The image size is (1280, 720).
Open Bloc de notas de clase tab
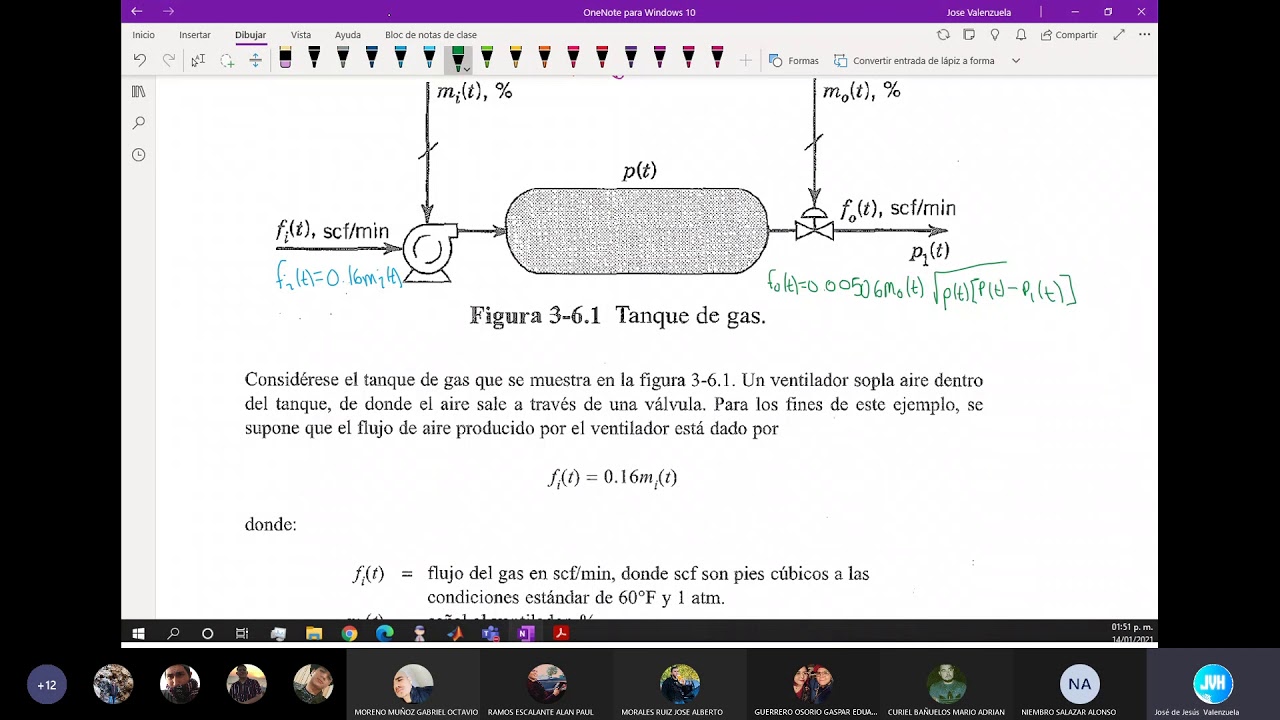click(431, 35)
